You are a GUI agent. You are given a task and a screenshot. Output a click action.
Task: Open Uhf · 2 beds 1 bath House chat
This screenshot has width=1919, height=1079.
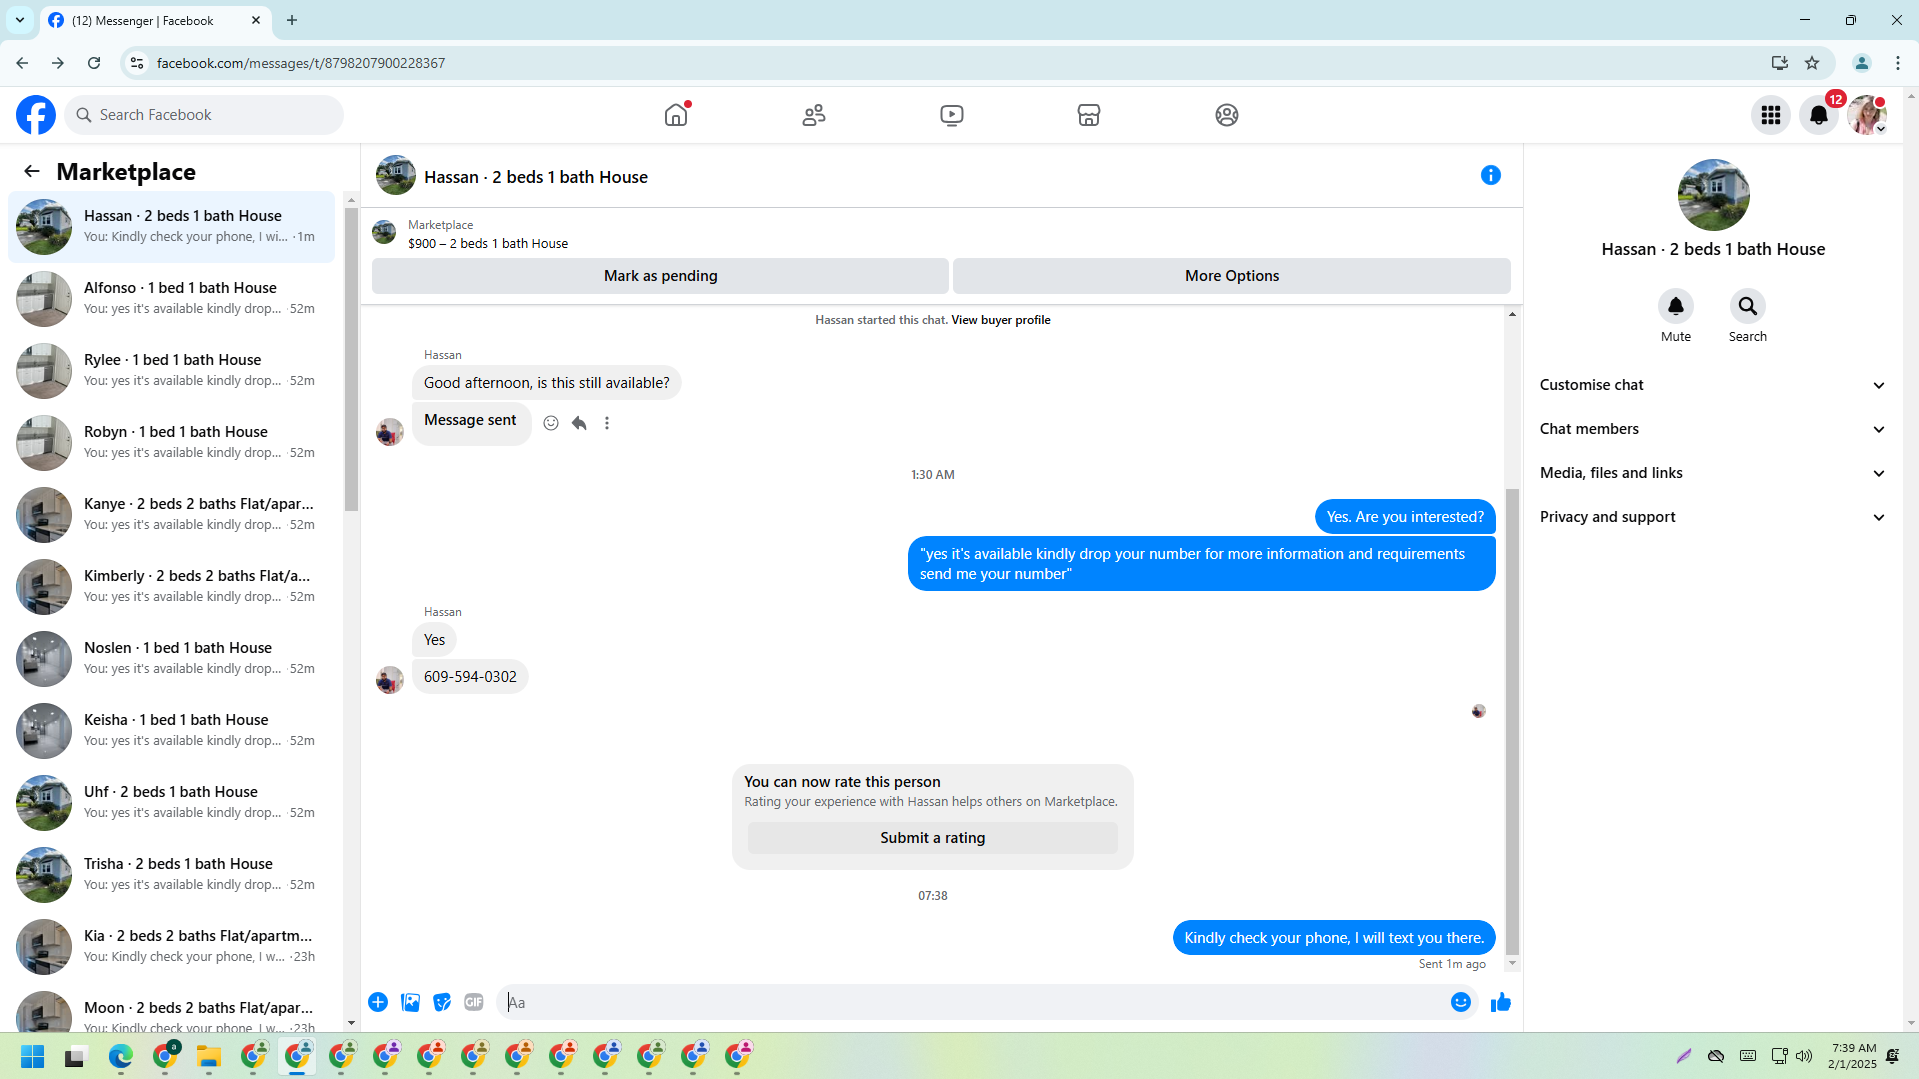pyautogui.click(x=171, y=803)
